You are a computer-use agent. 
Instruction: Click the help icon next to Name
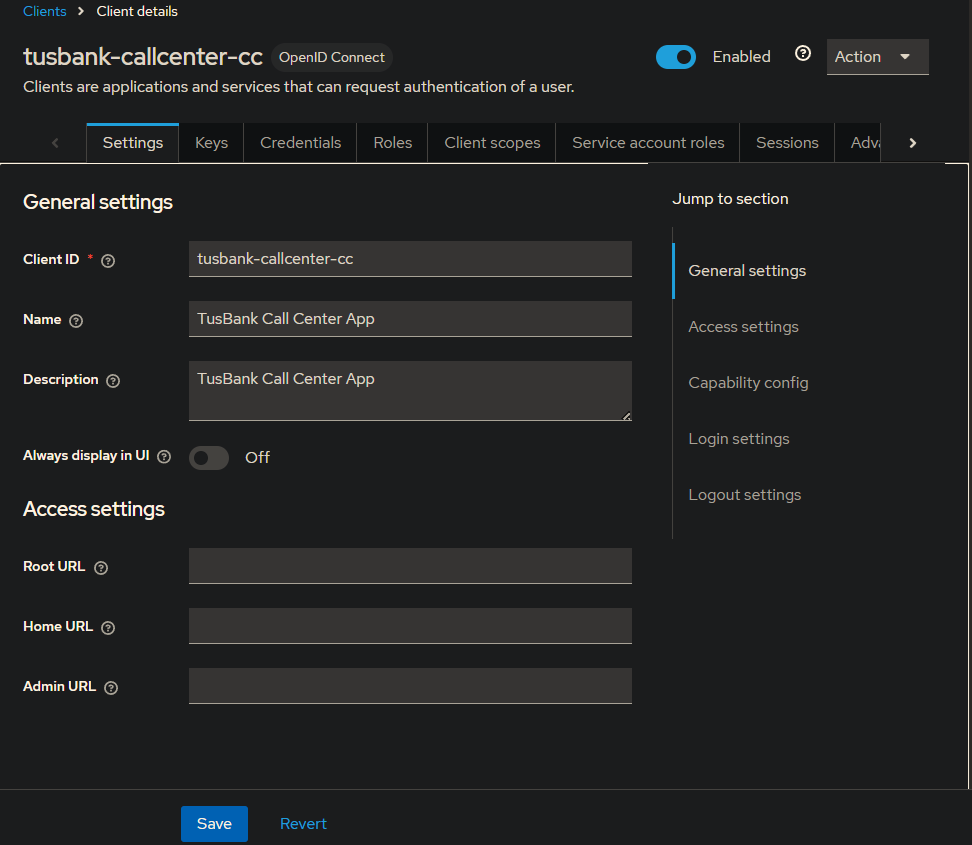pos(76,321)
